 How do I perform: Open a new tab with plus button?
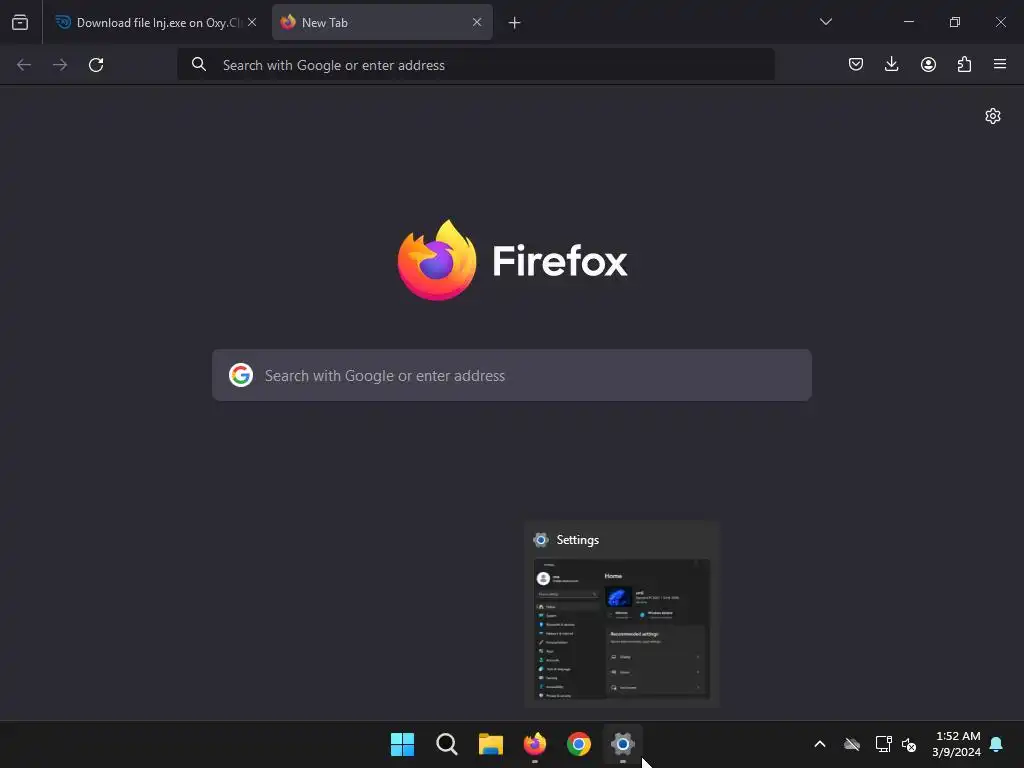(515, 23)
